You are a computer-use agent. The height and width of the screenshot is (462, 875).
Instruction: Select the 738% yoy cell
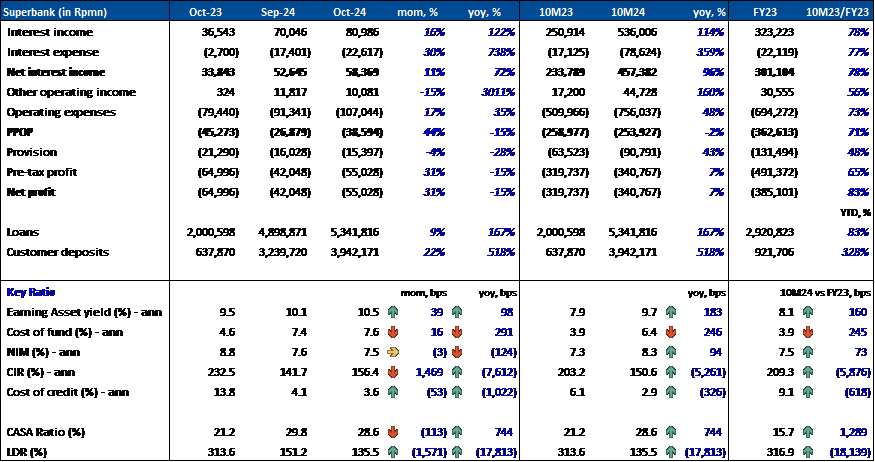501,52
